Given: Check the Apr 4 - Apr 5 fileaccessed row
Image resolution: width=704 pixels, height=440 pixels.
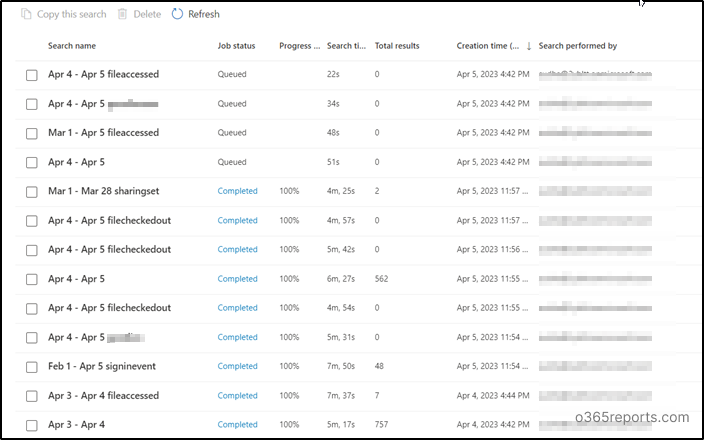Looking at the screenshot, I should 31,75.
